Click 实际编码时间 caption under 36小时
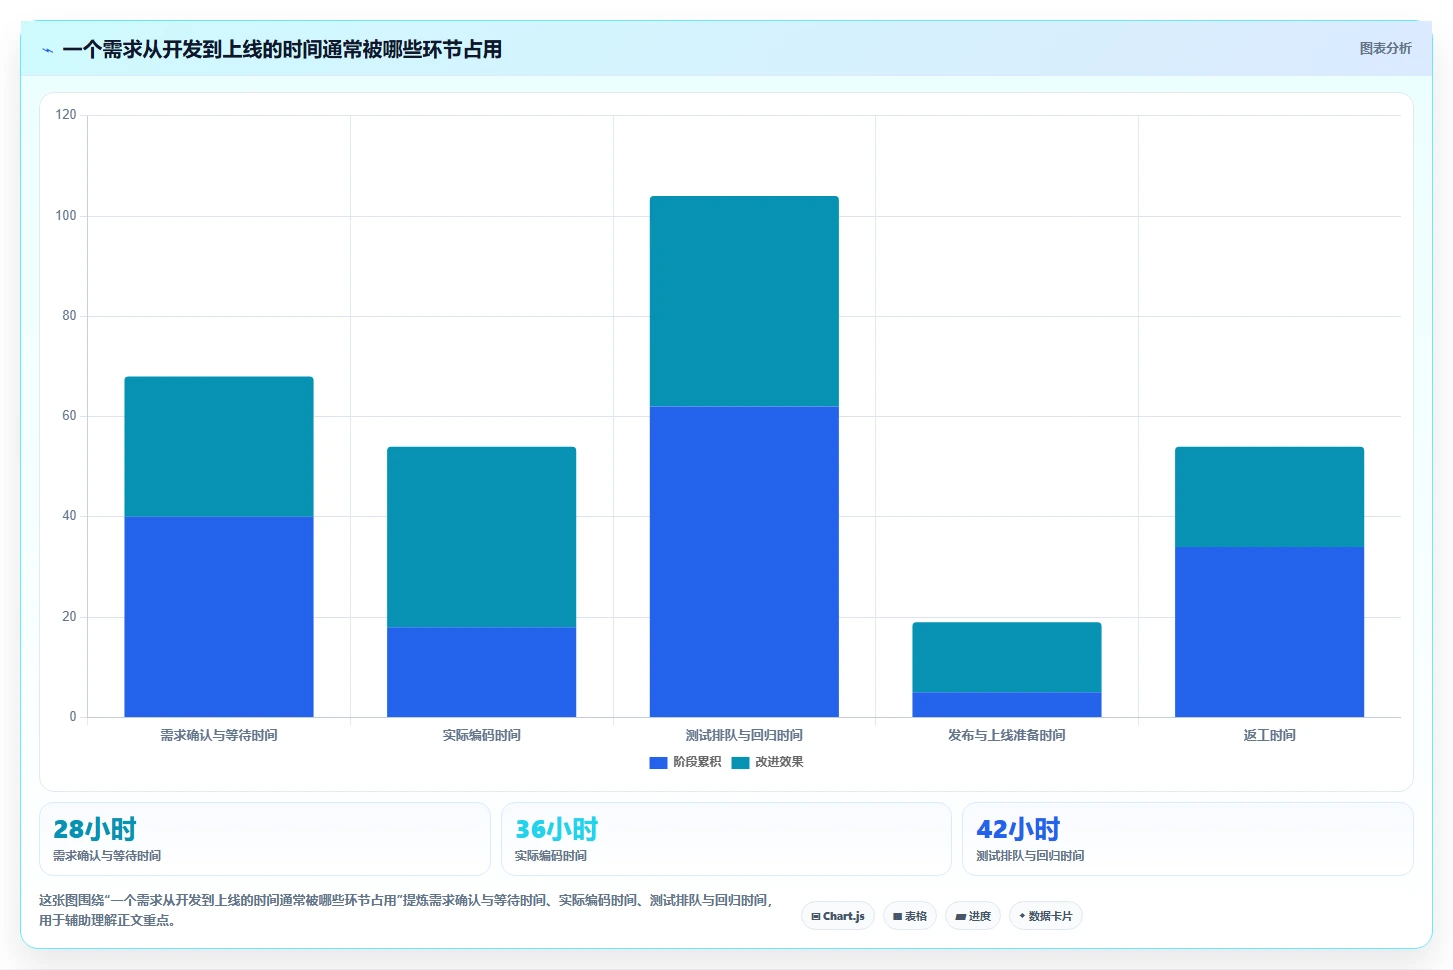This screenshot has height=970, width=1453. tap(551, 856)
